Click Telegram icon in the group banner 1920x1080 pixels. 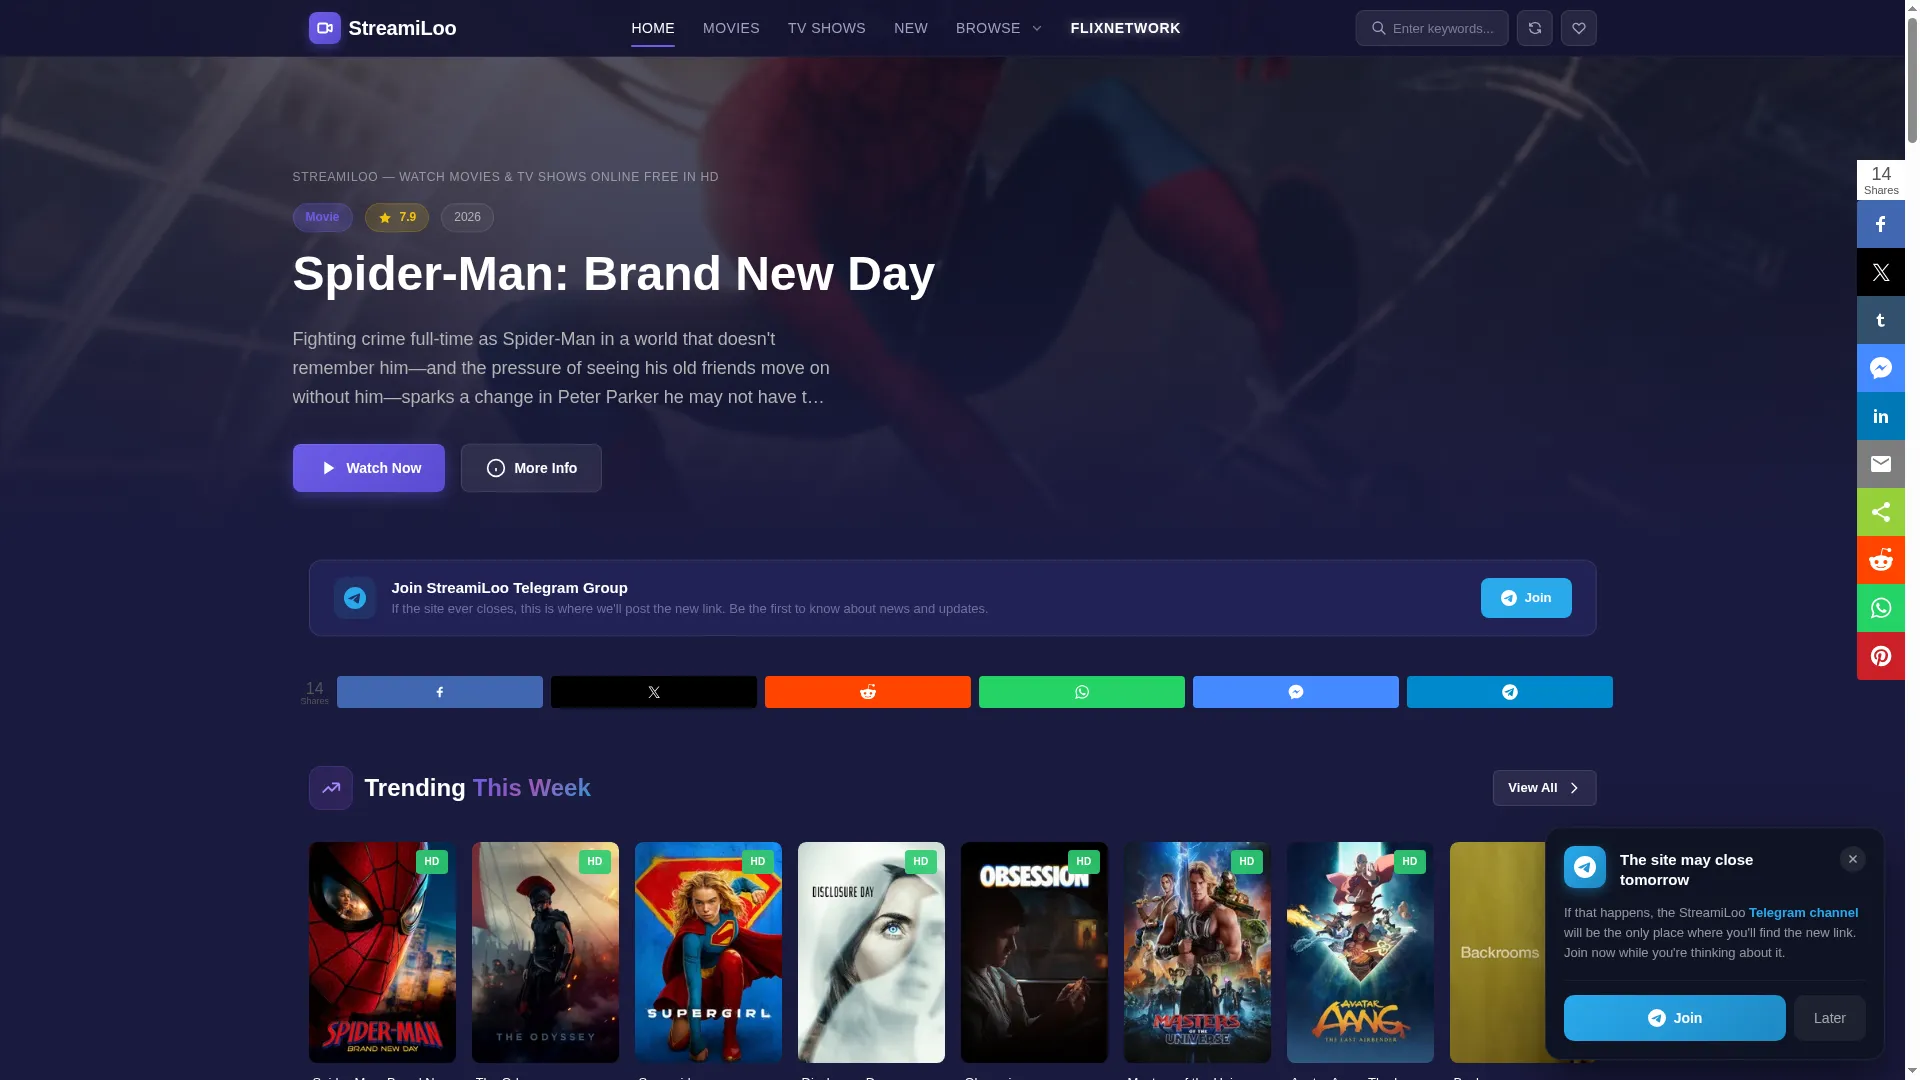(x=355, y=598)
